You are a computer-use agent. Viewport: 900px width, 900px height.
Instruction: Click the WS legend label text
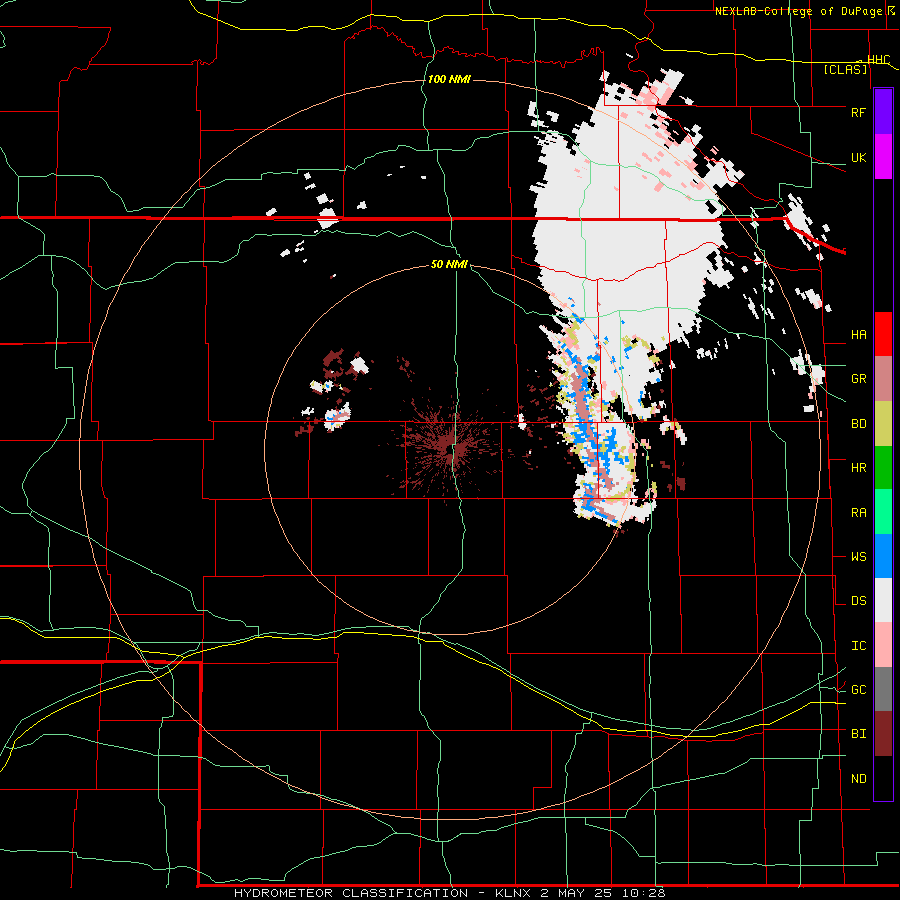pos(858,557)
